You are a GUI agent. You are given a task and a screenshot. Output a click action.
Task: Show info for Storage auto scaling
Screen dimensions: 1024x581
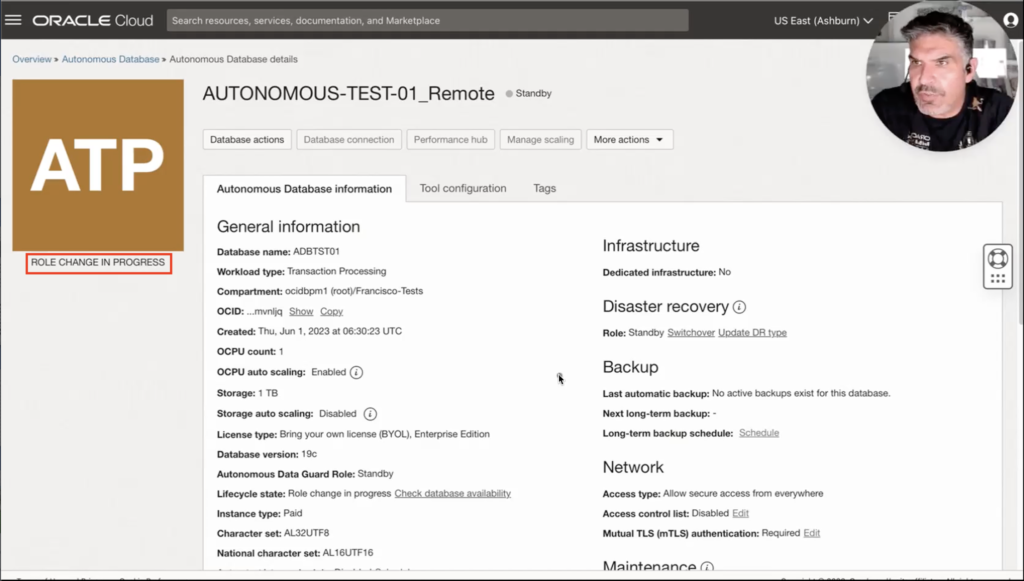click(x=370, y=413)
